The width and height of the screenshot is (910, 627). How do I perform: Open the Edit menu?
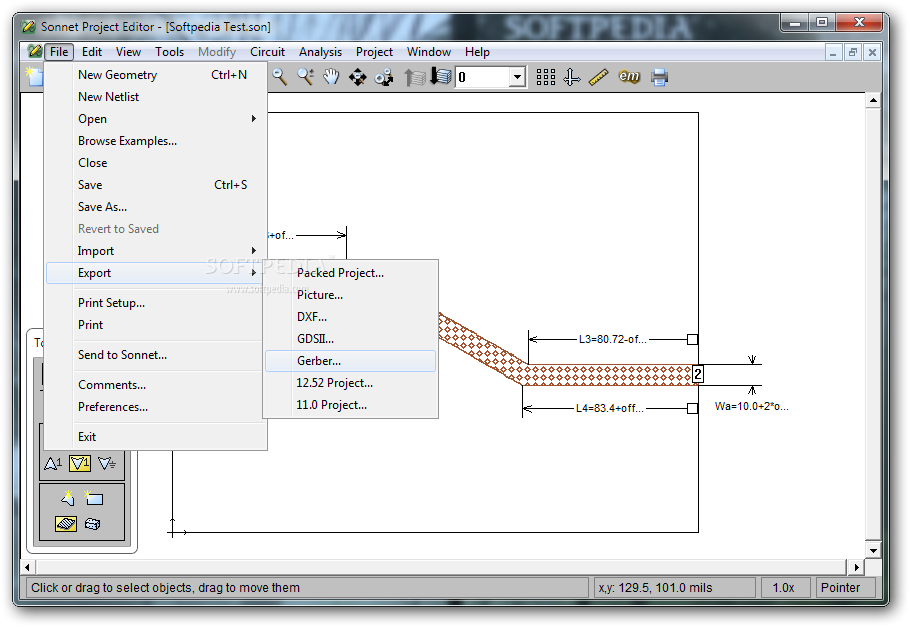coord(92,52)
